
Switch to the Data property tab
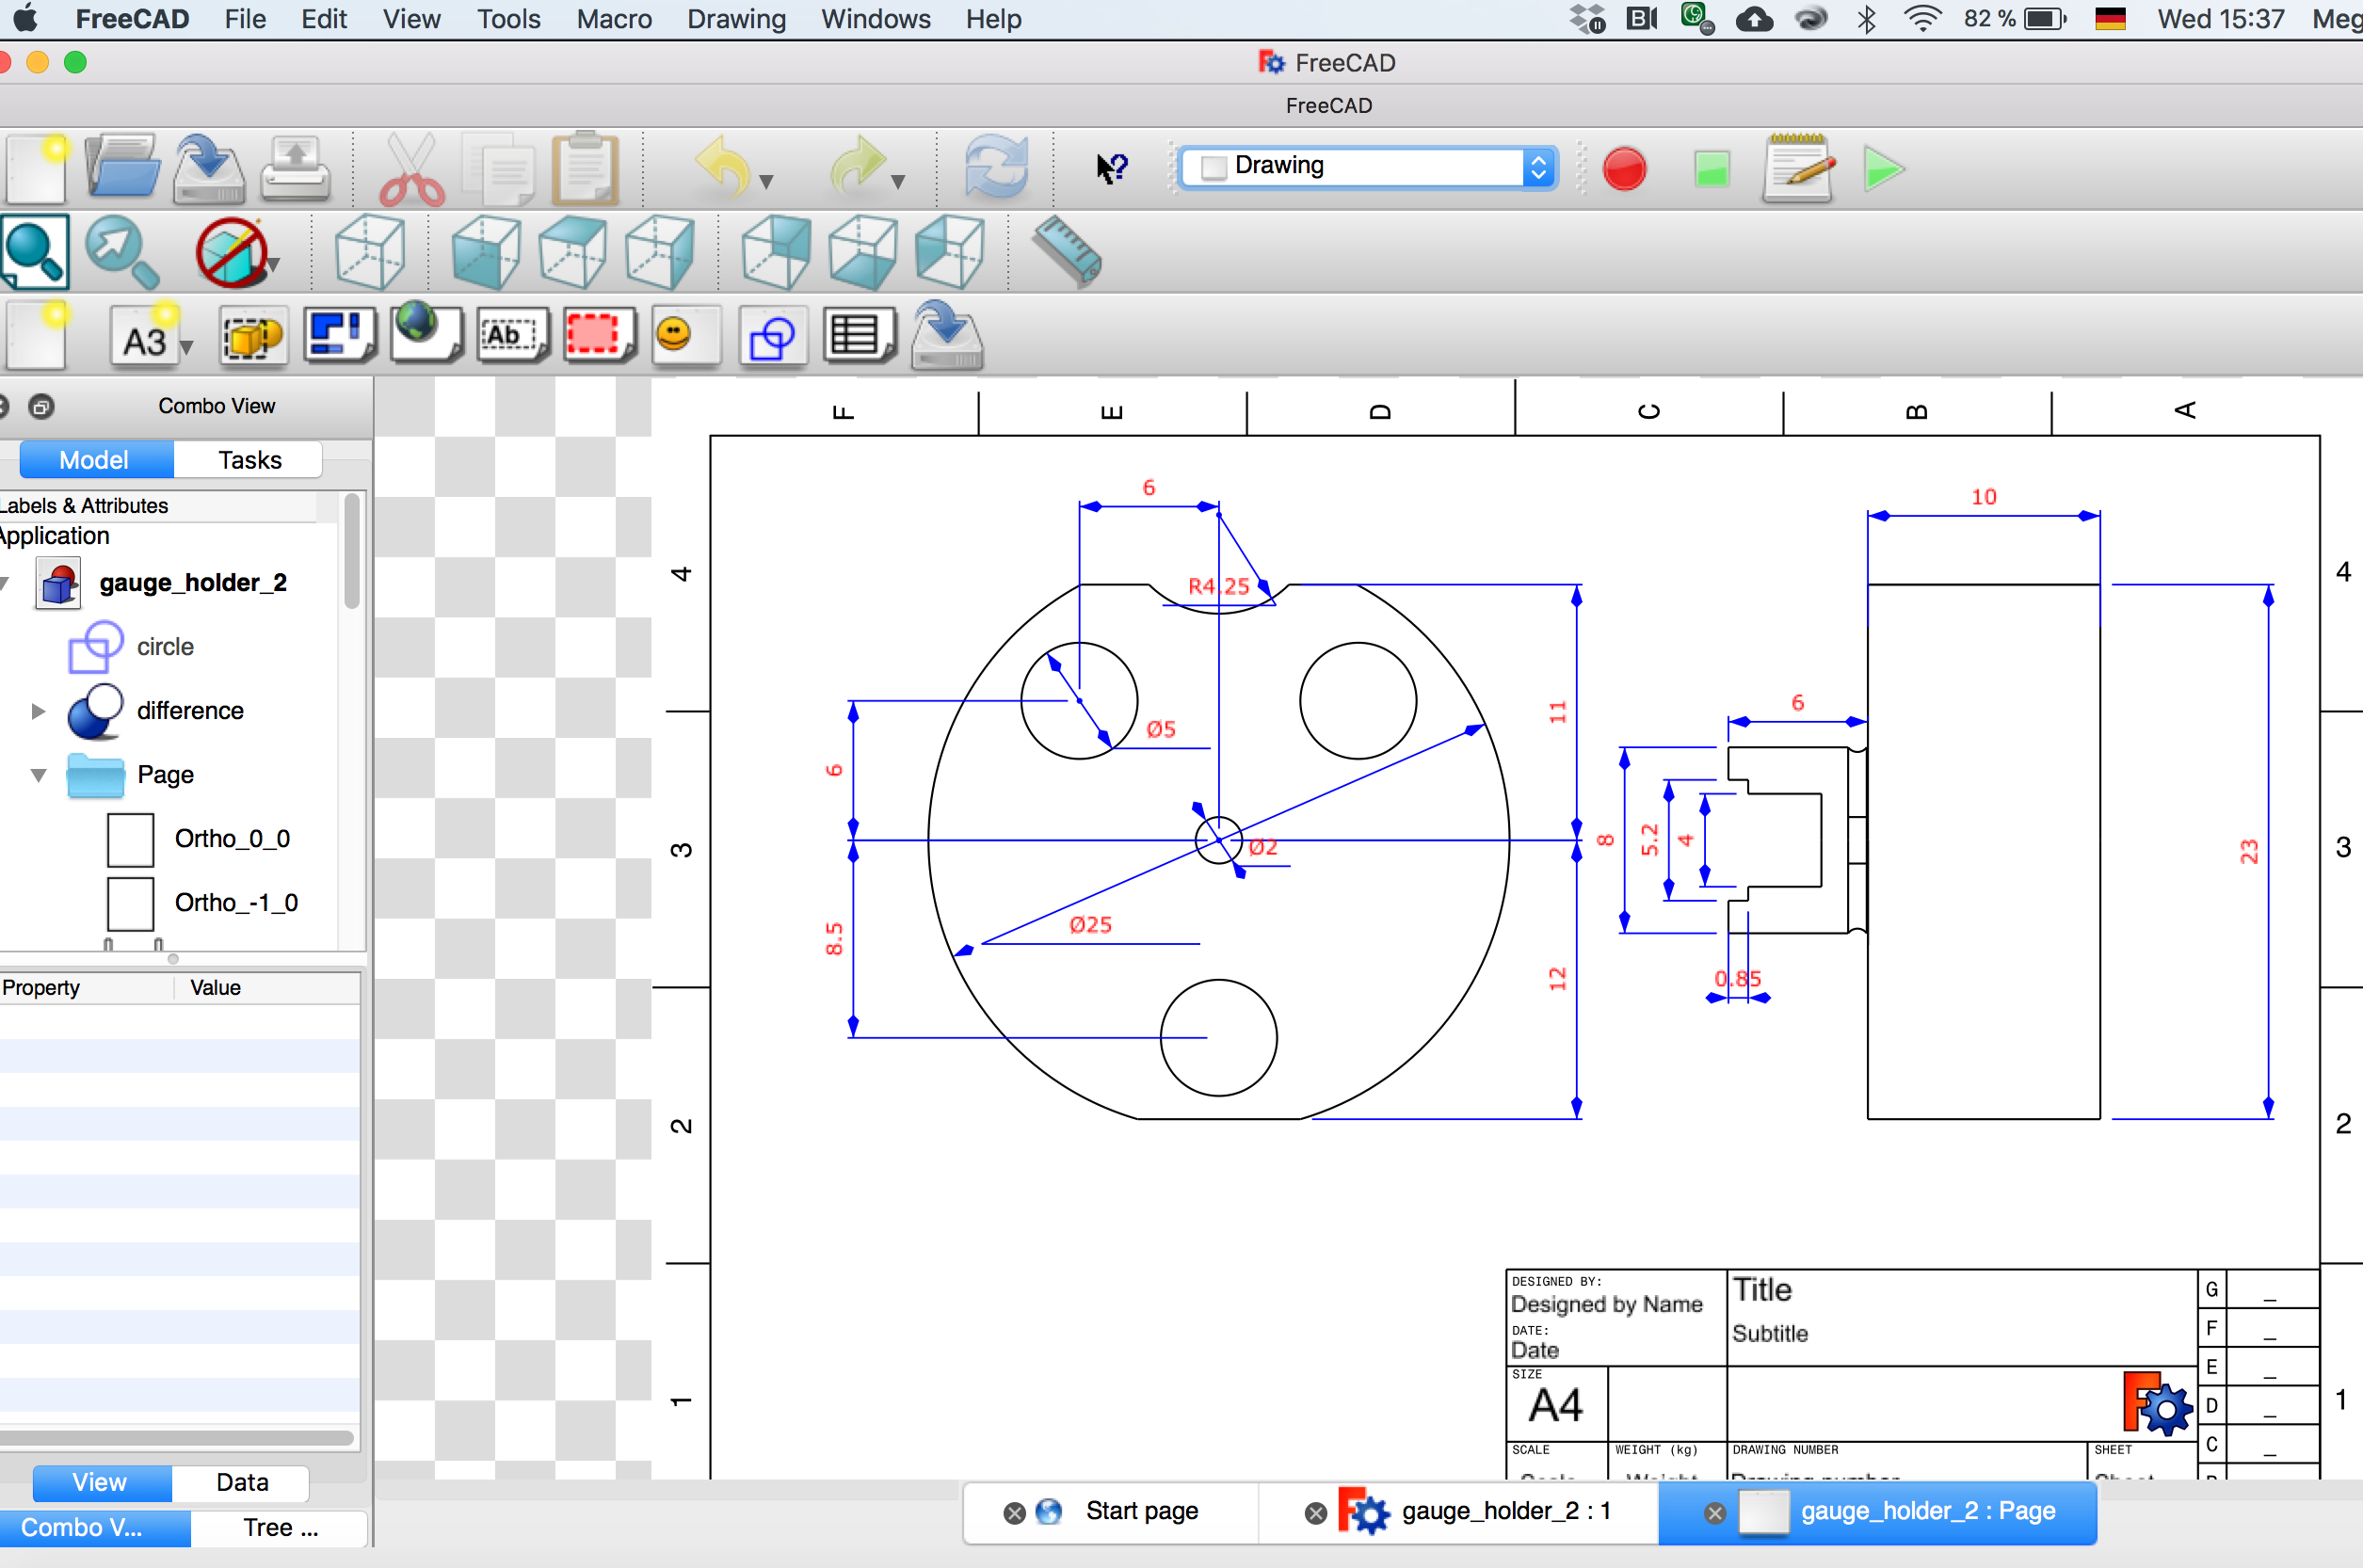coord(241,1482)
